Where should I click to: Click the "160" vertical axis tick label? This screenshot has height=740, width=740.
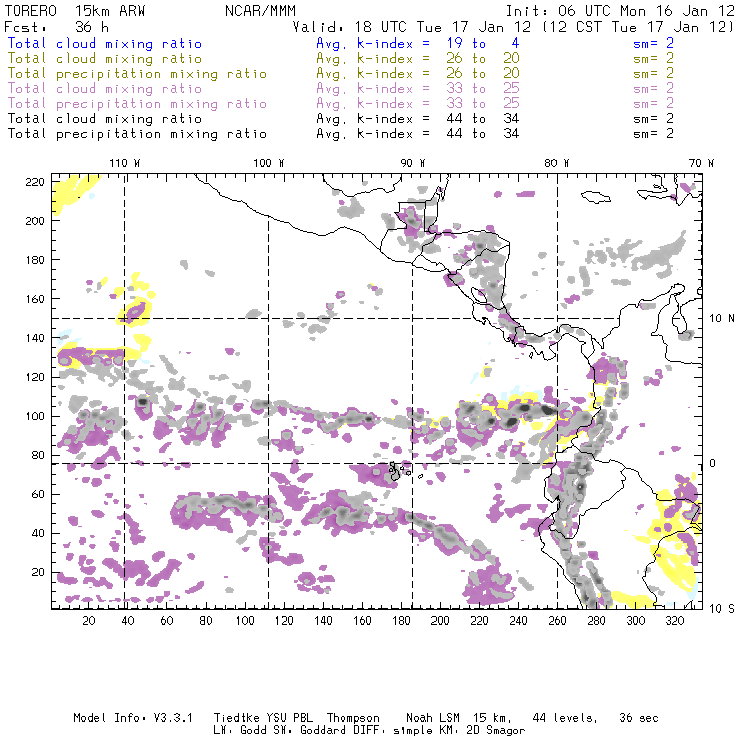pyautogui.click(x=34, y=299)
